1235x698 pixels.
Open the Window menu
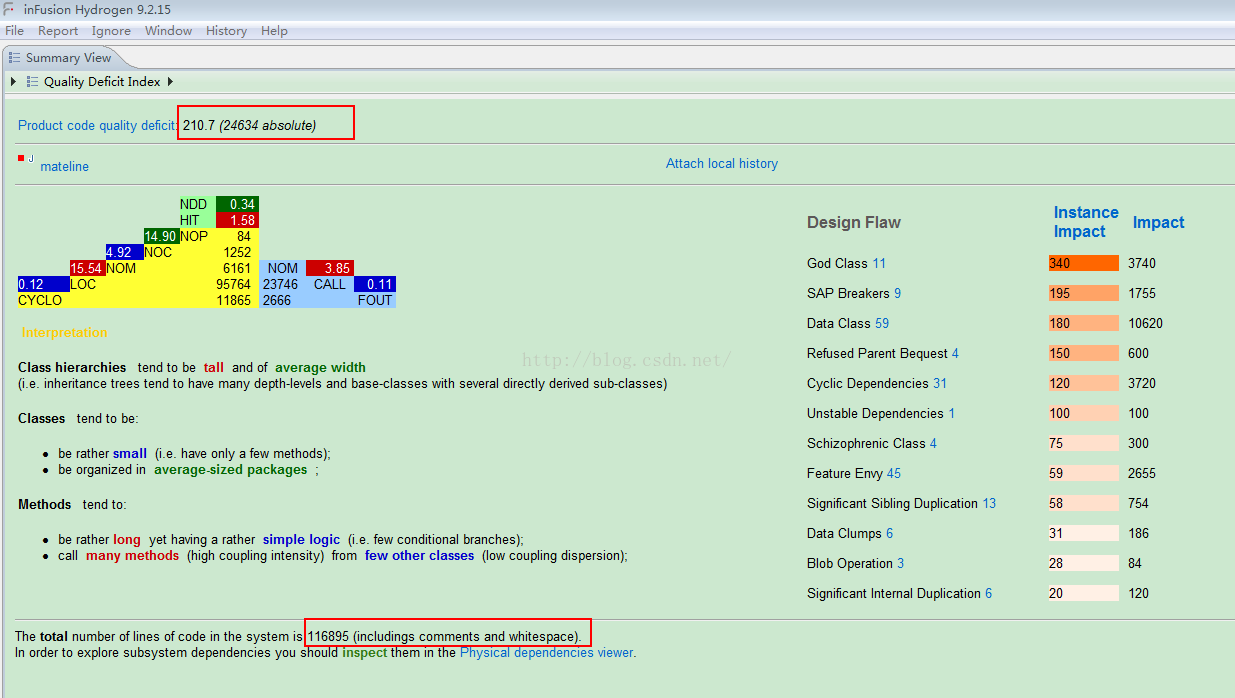click(x=168, y=31)
